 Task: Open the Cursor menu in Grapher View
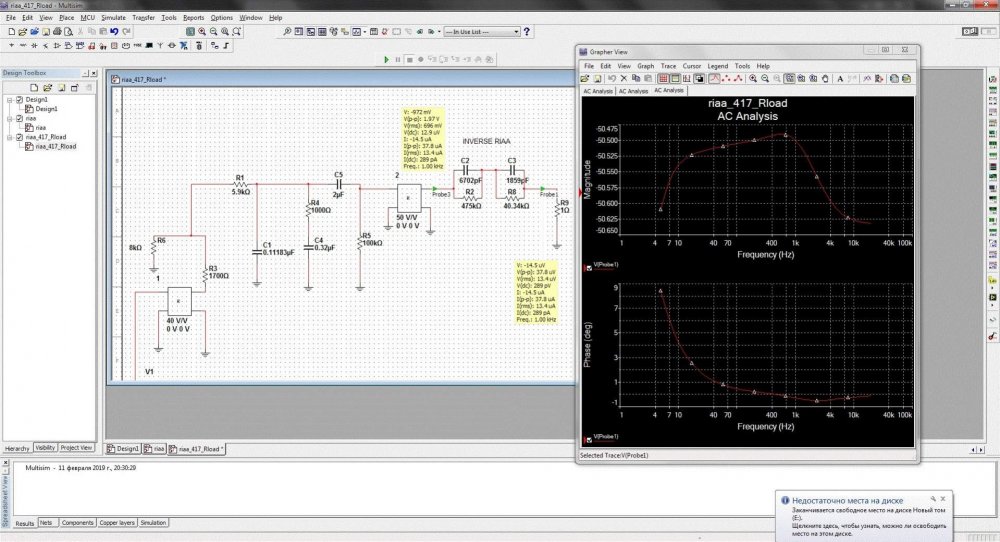tap(691, 66)
